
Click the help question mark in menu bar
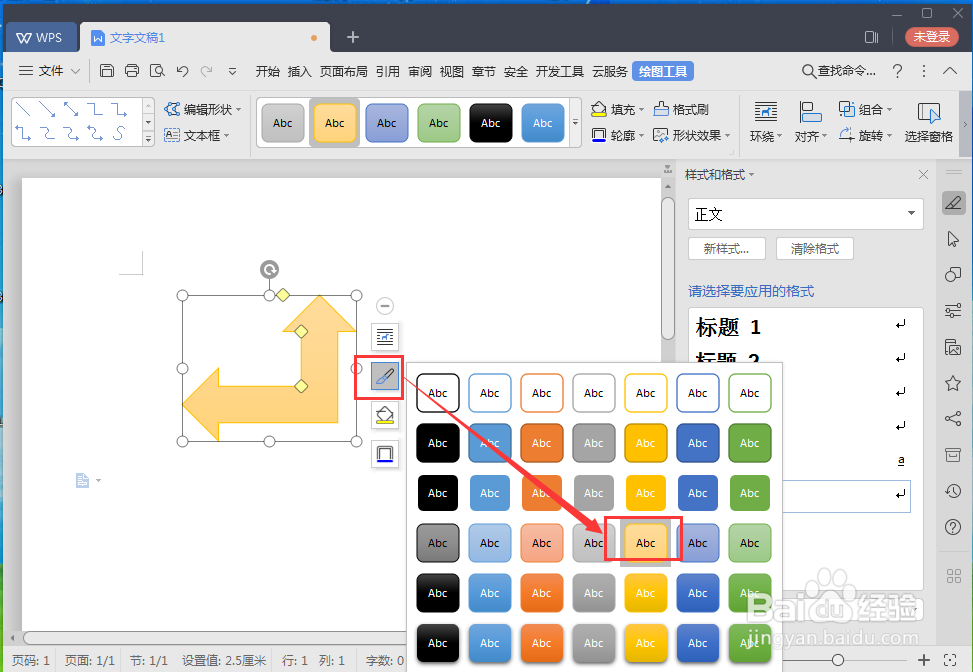(897, 71)
